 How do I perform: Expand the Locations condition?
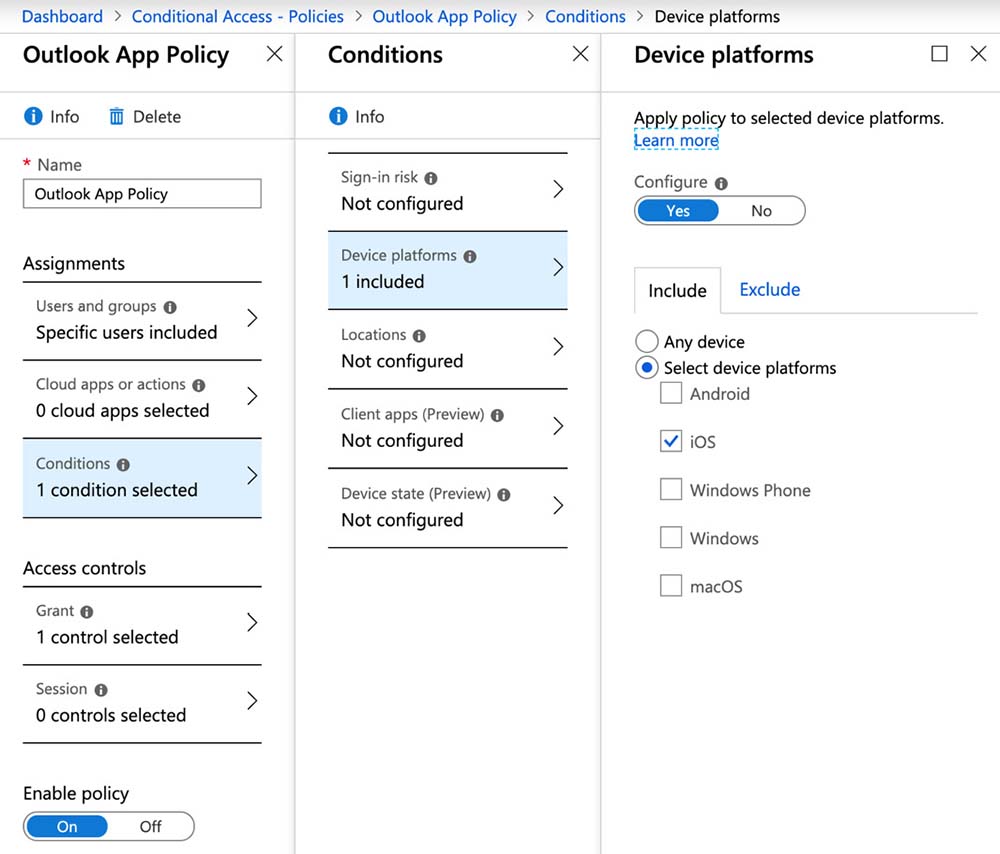pyautogui.click(x=447, y=348)
